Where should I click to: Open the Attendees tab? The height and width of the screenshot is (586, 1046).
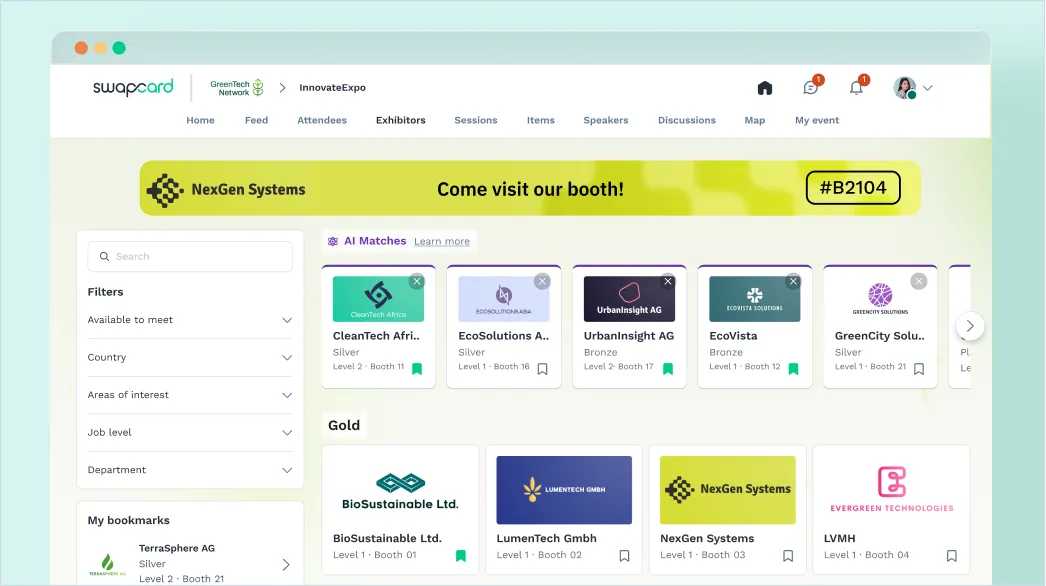[322, 120]
